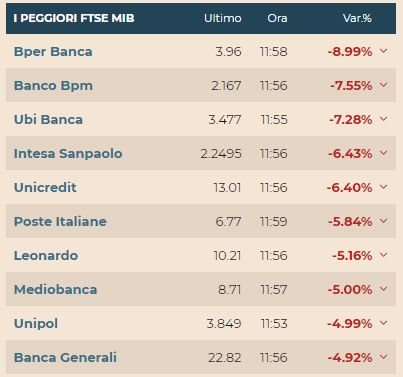Click the Var.% column header
Viewport: 403px width, 377px height.
[357, 18]
